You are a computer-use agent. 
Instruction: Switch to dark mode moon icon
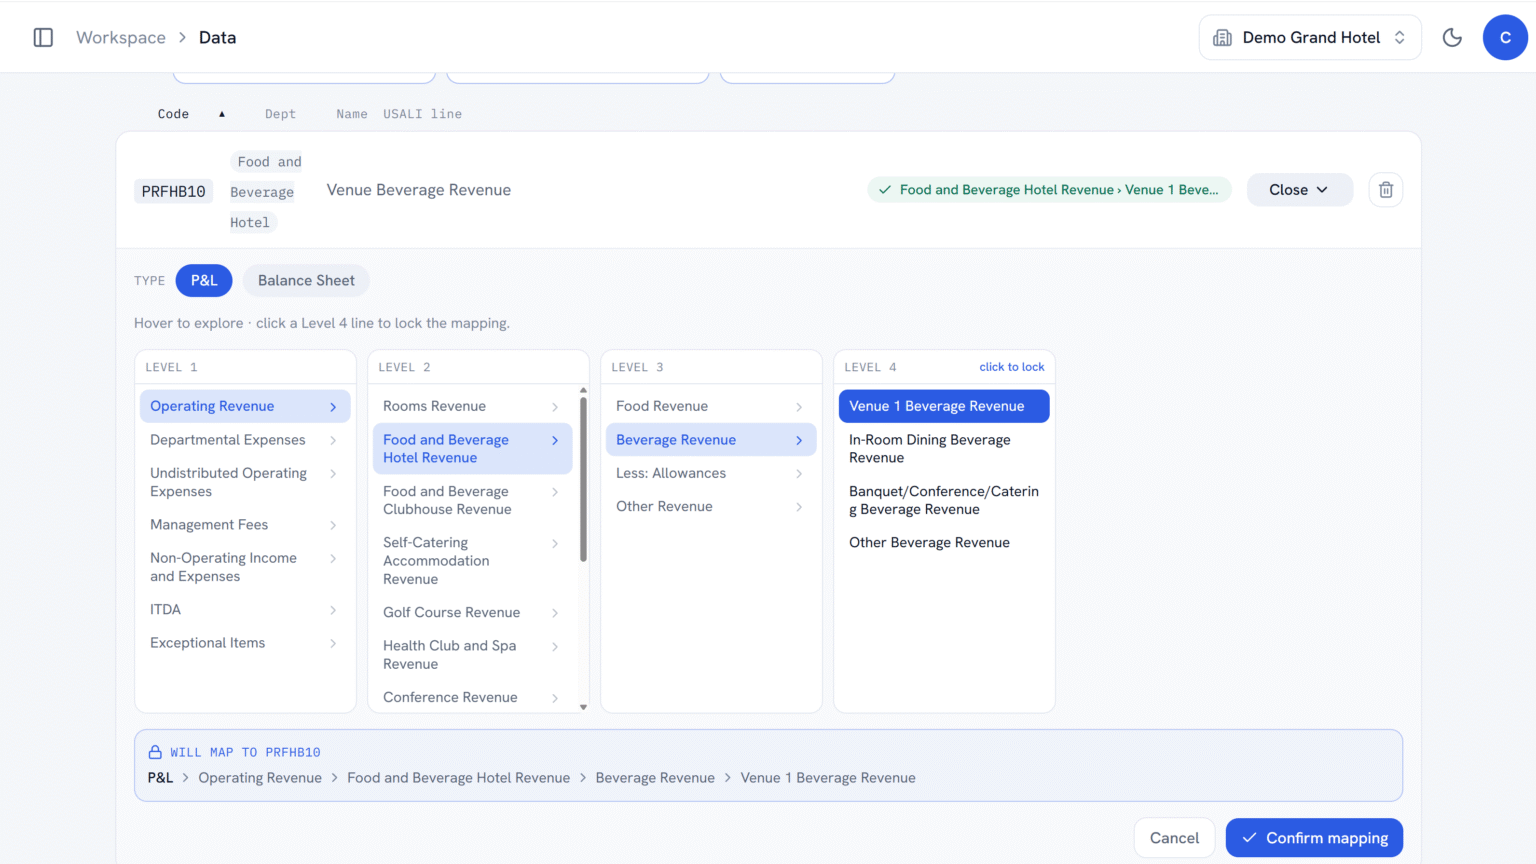tap(1452, 37)
